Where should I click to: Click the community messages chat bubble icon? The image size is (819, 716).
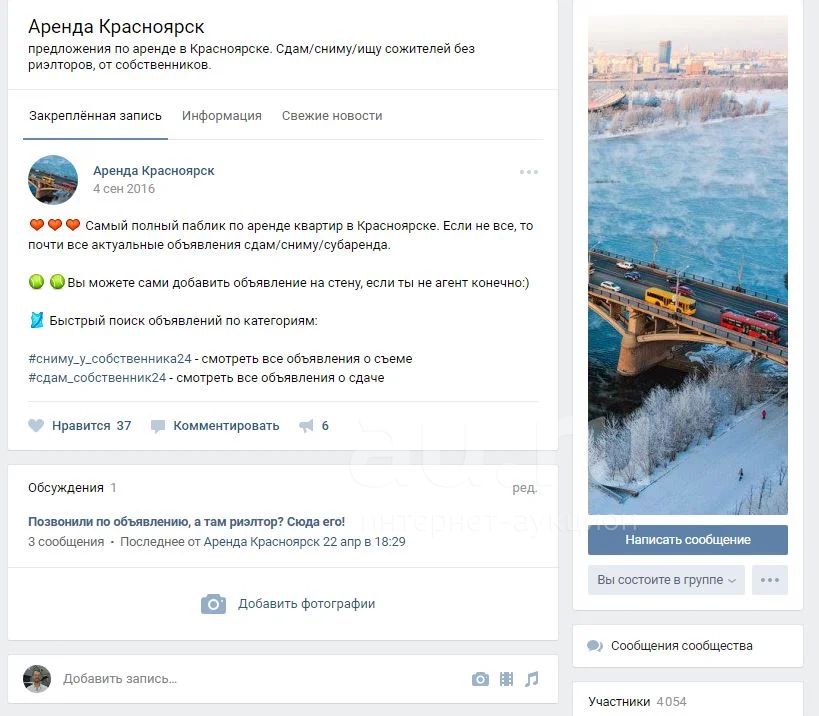tap(595, 646)
